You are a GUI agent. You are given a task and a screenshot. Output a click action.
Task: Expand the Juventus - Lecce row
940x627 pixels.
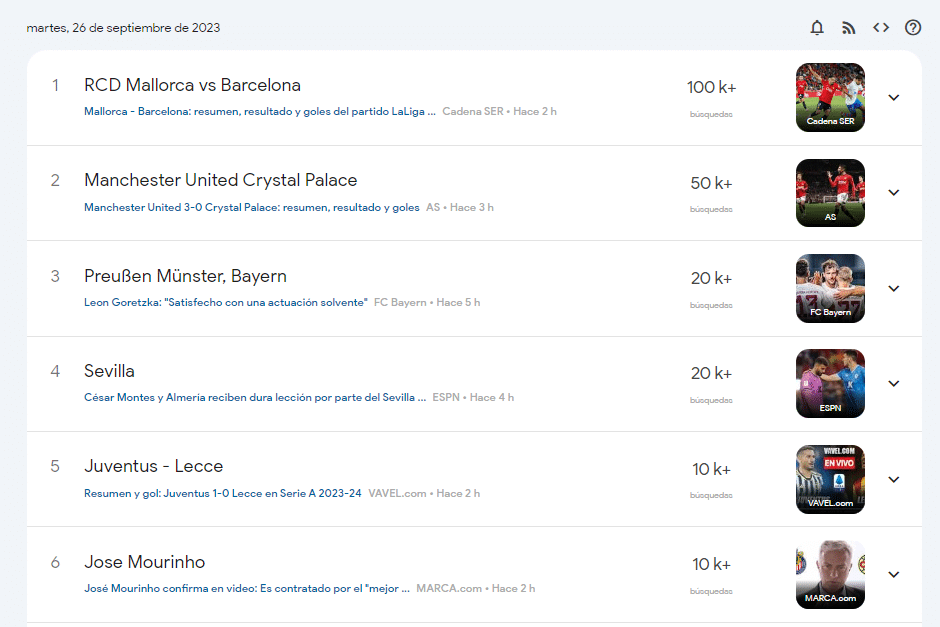894,479
